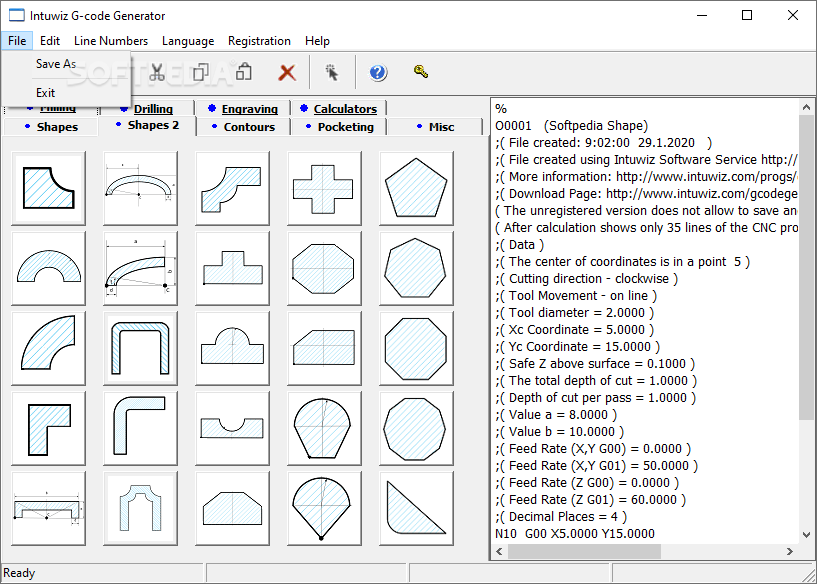This screenshot has height=584, width=817.
Task: Switch to the Engraving tab
Action: pyautogui.click(x=243, y=109)
